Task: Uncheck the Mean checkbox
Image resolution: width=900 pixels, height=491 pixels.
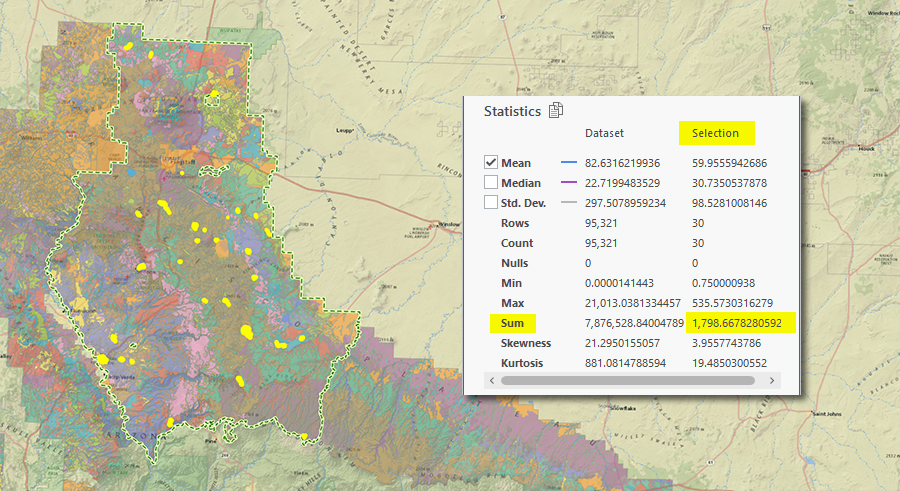Action: point(491,163)
